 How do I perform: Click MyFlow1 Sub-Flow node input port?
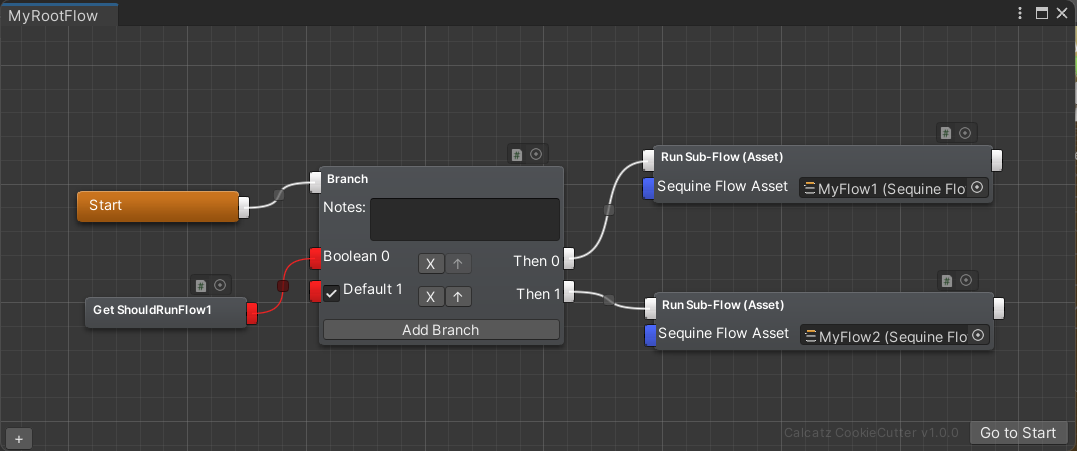coord(648,161)
